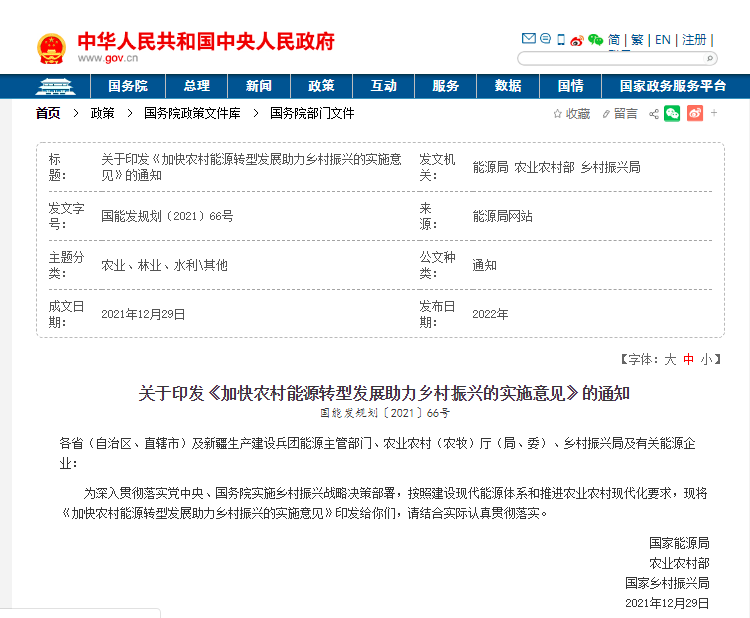Click written date 2021年12月29日 in table

click(143, 314)
